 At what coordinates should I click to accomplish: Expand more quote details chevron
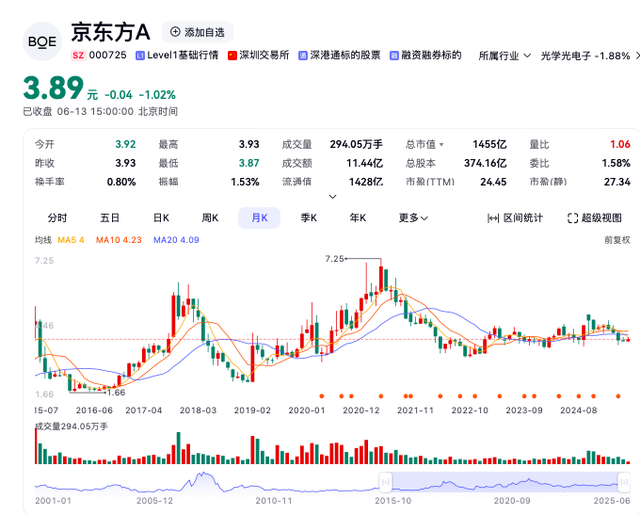(333, 197)
